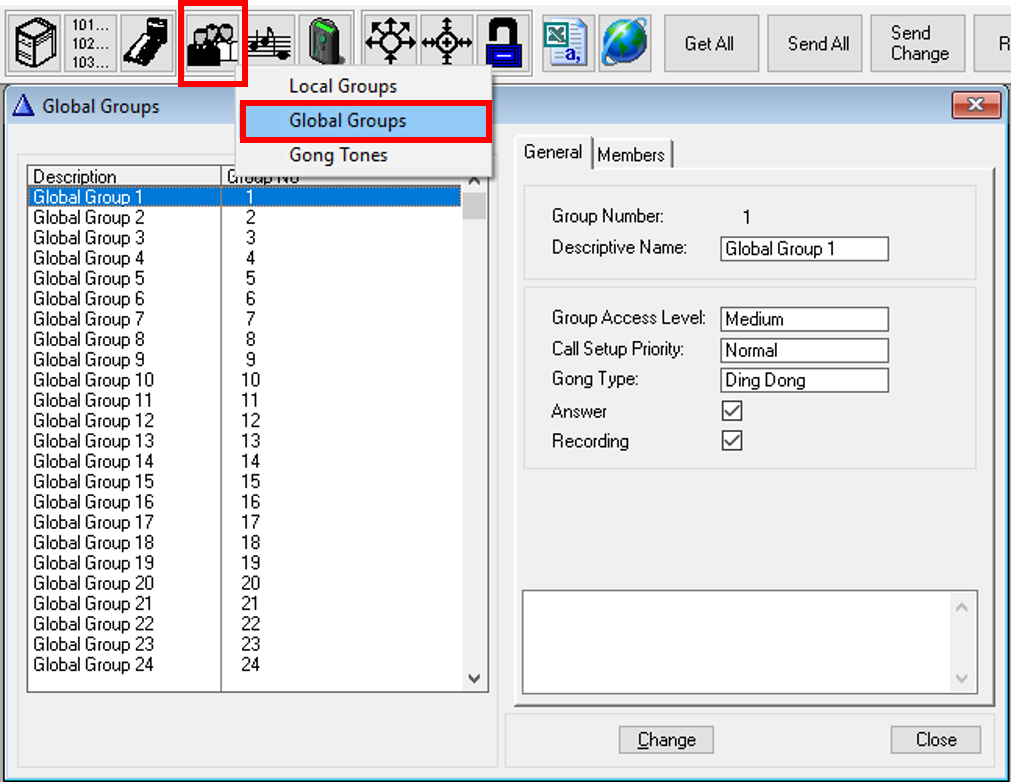Select Global Group 18 row

[x=245, y=542]
